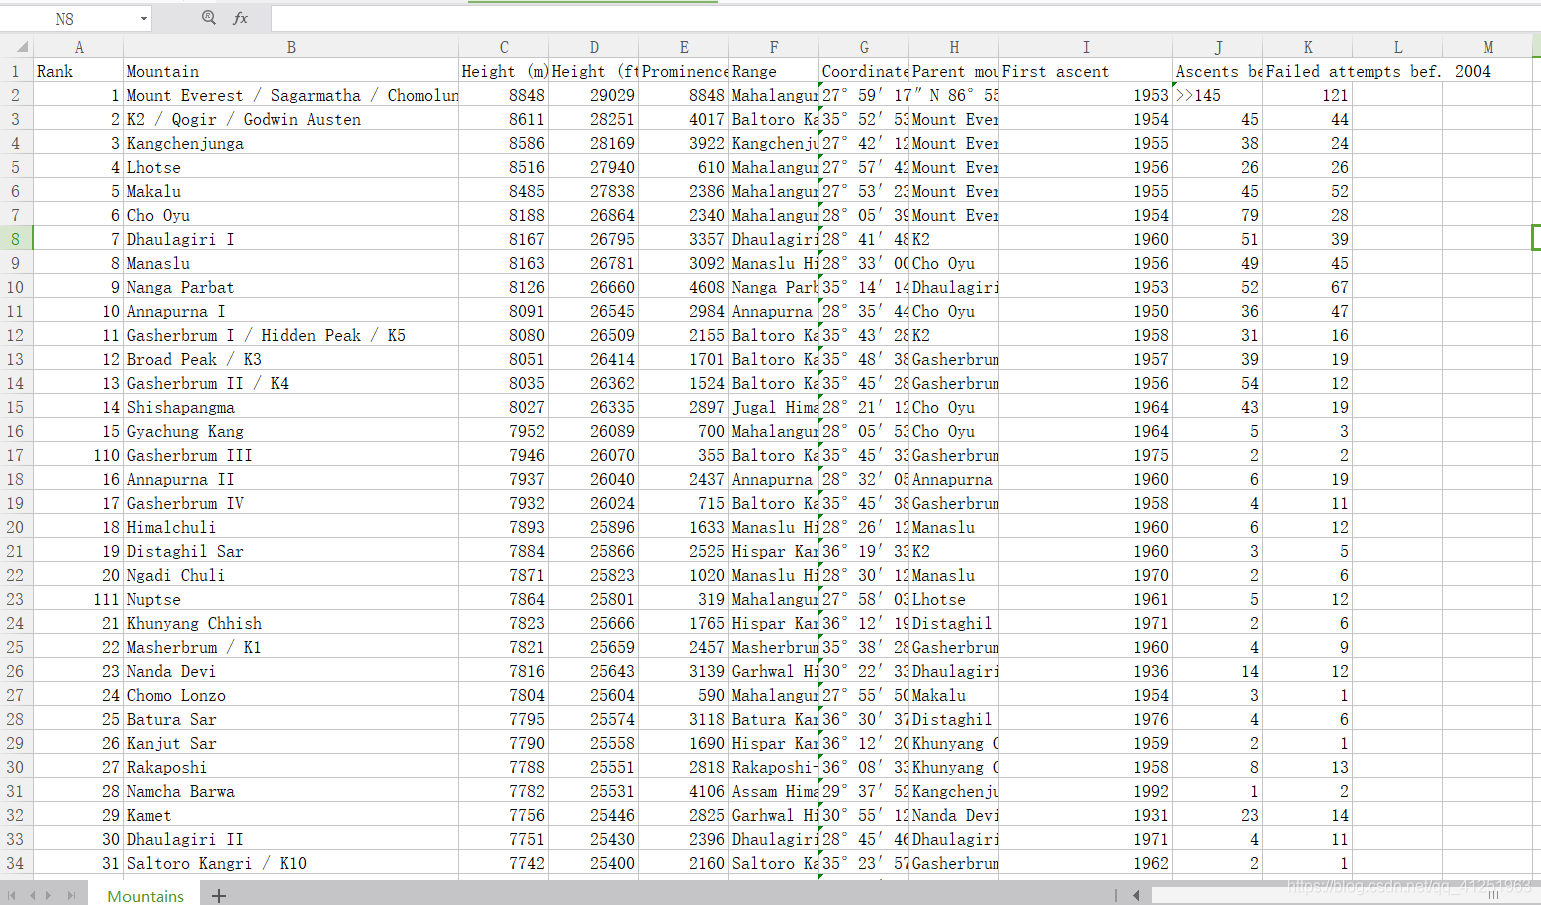This screenshot has height=905, width=1541.
Task: Open the Name Box dropdown arrow
Action: coord(143,19)
